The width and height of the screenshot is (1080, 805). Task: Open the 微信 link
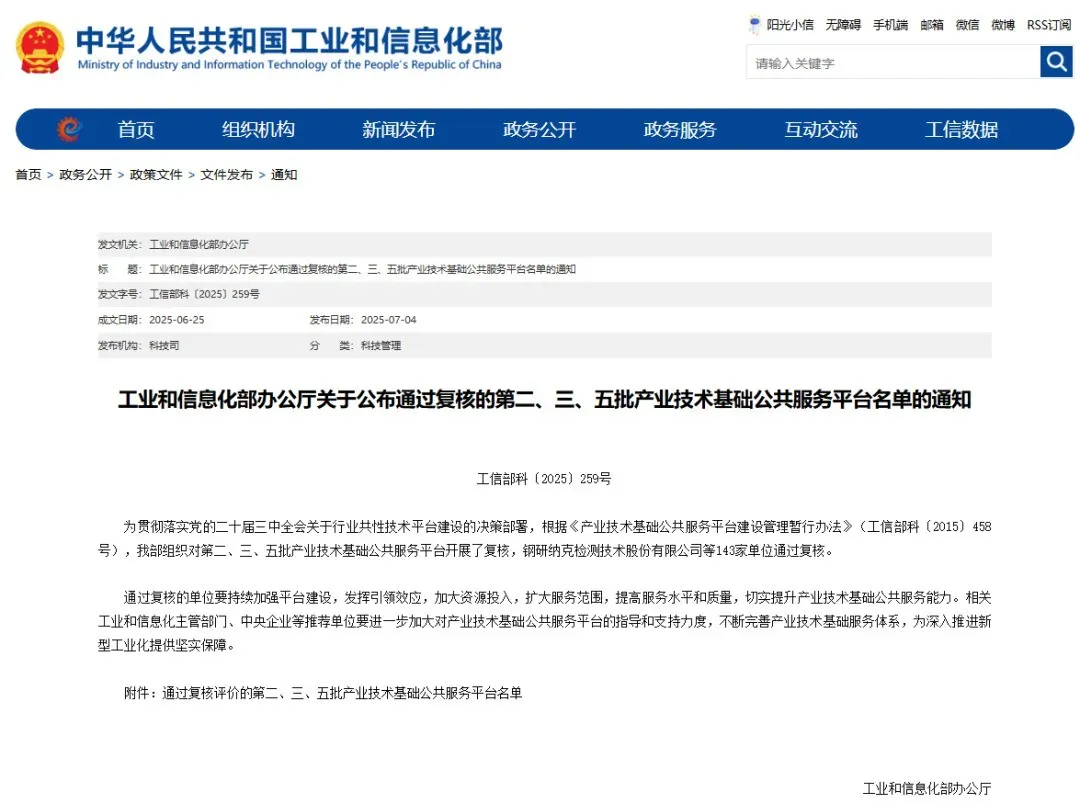tap(967, 25)
